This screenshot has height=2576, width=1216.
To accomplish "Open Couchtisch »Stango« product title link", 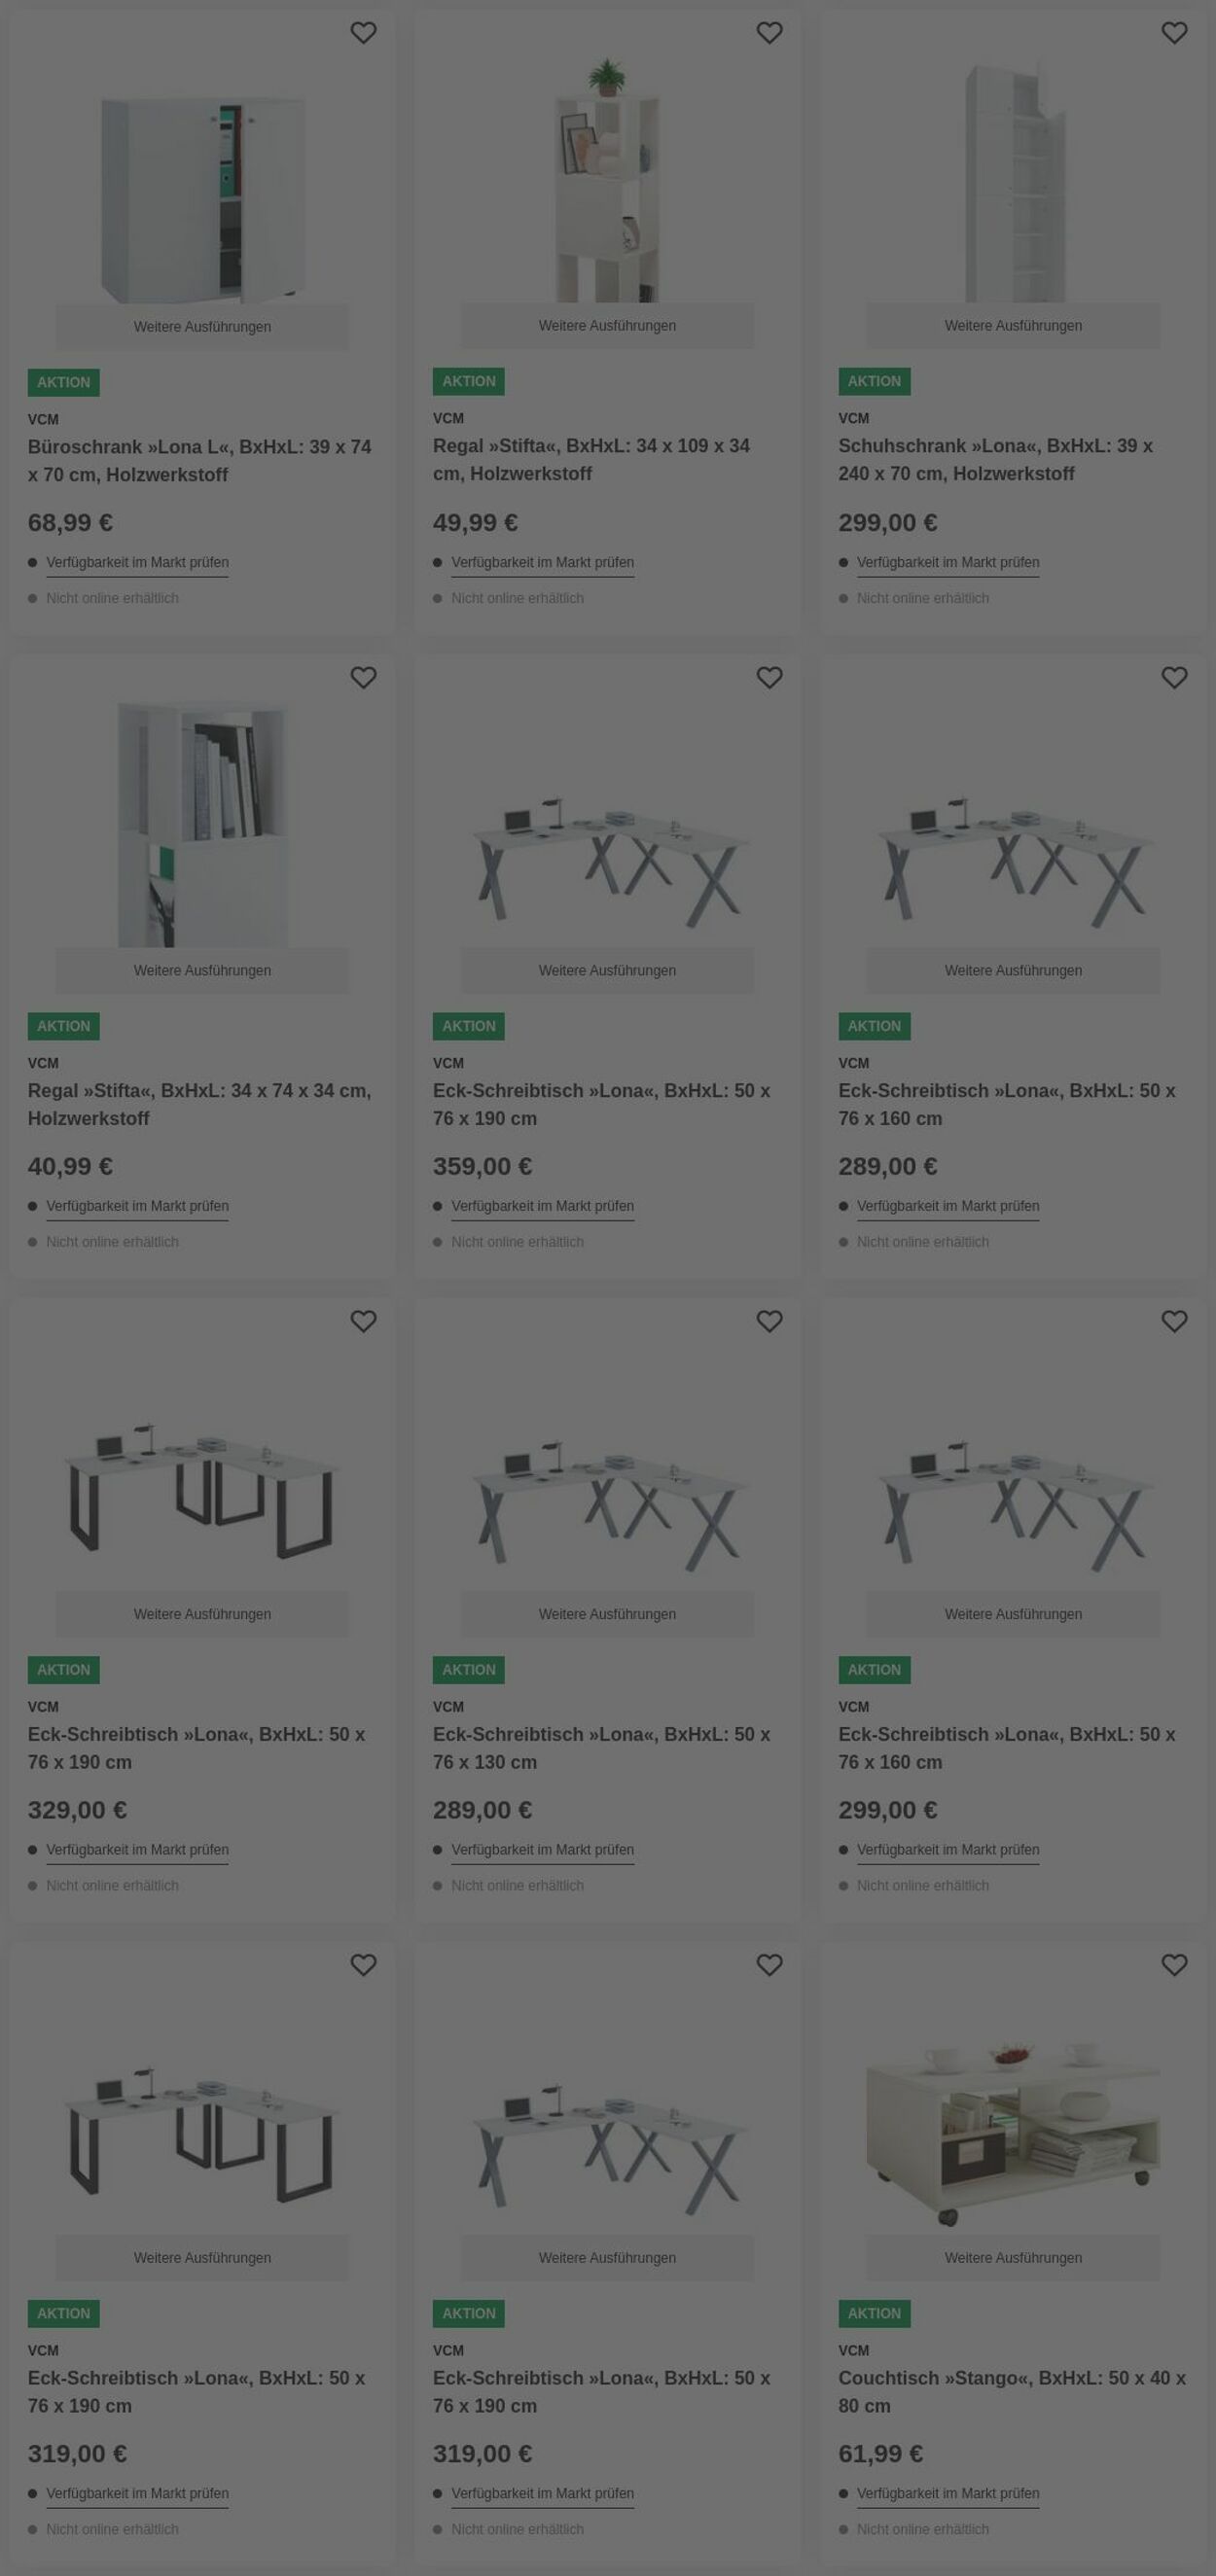I will tap(1011, 2392).
